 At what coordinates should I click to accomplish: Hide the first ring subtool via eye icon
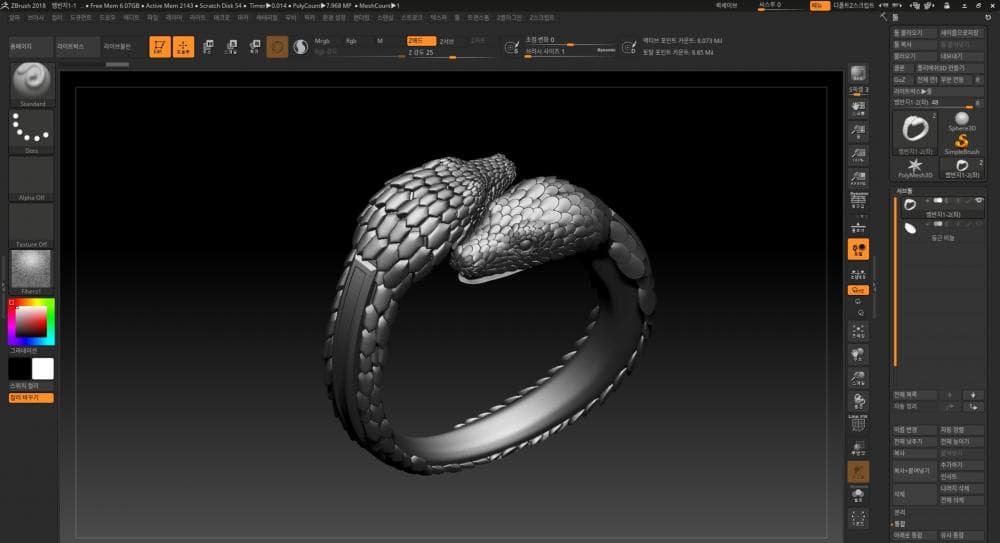point(979,200)
